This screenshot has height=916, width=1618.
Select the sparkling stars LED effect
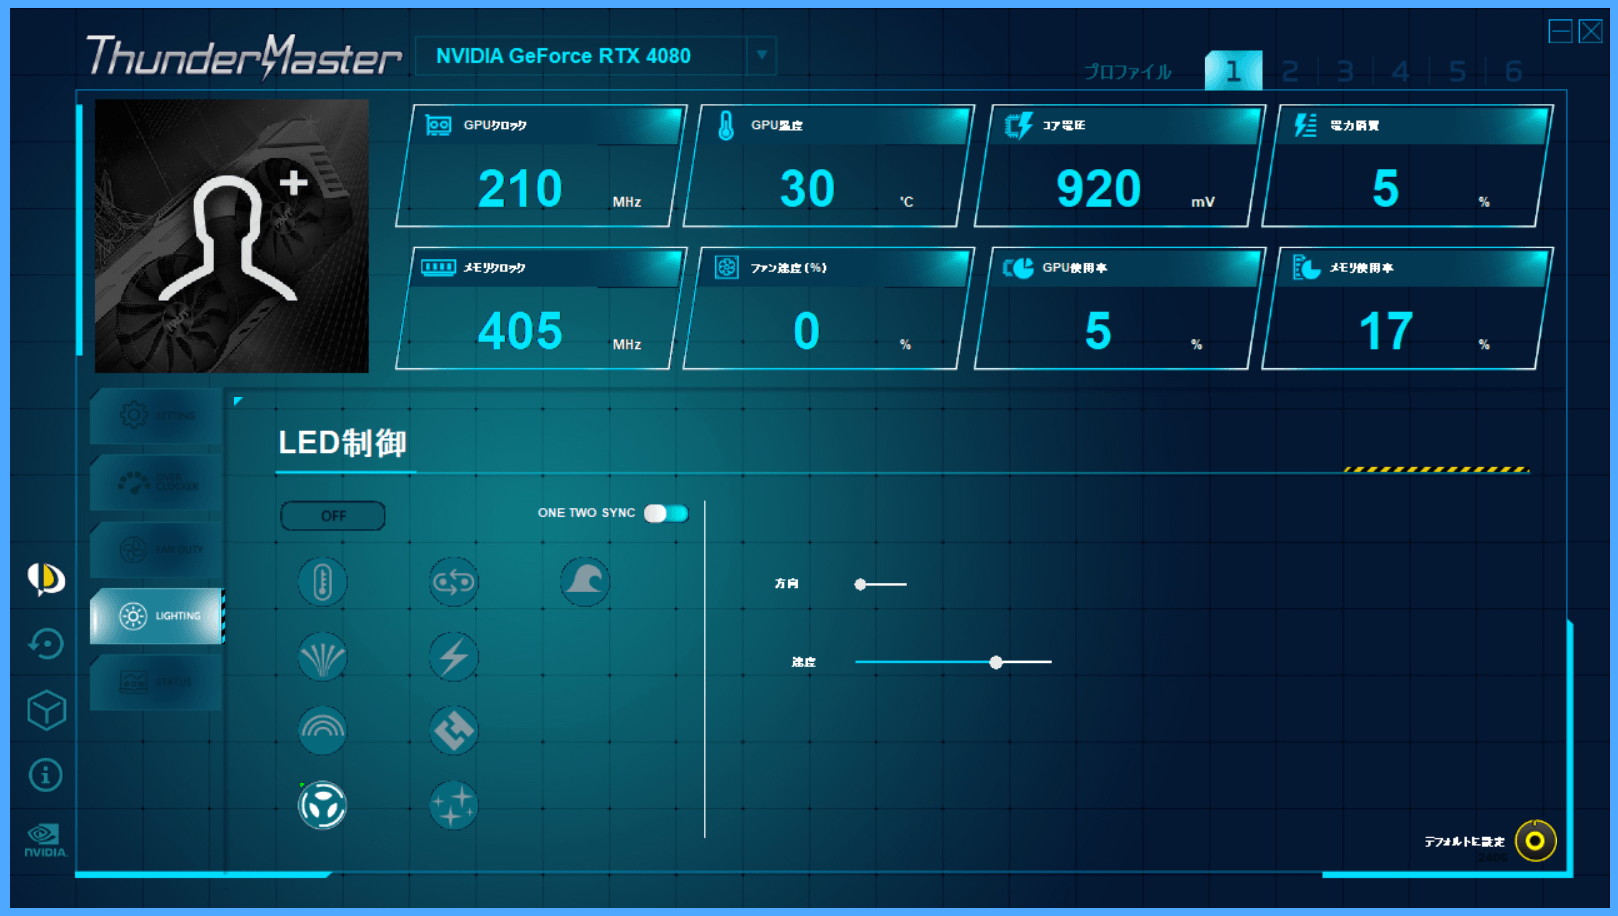pos(453,805)
